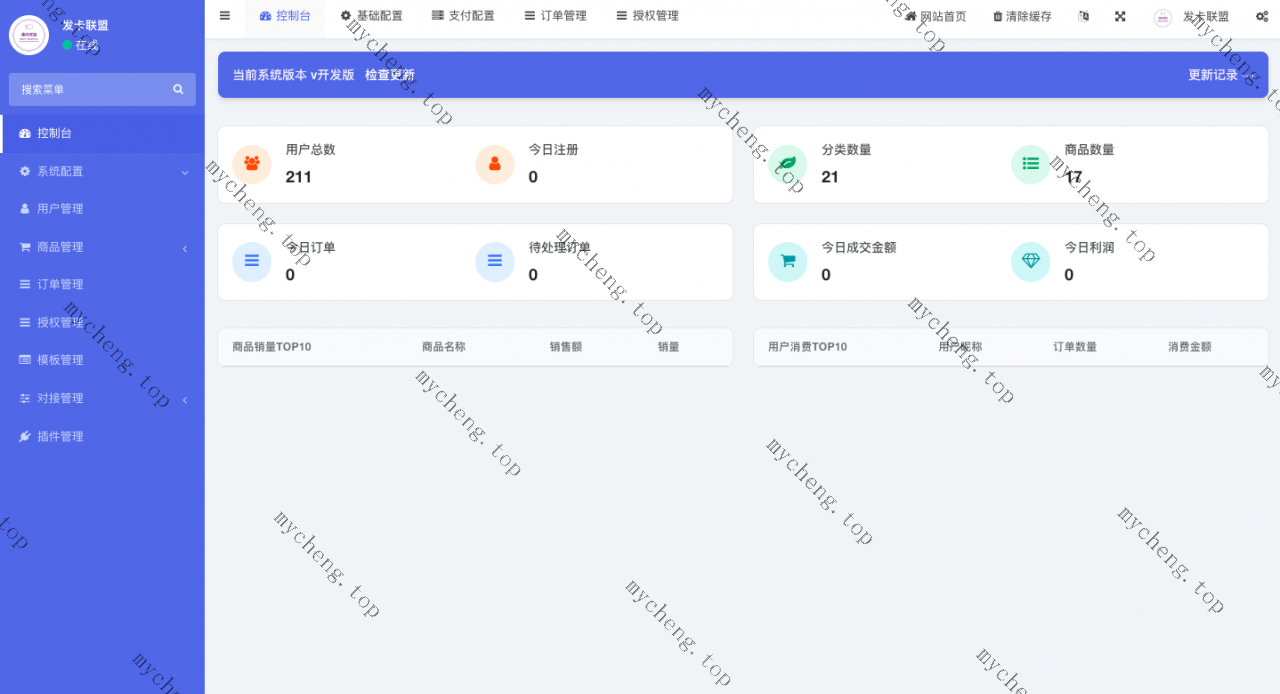Open 订单管理 in the sidebar
The image size is (1280, 694).
[x=102, y=284]
